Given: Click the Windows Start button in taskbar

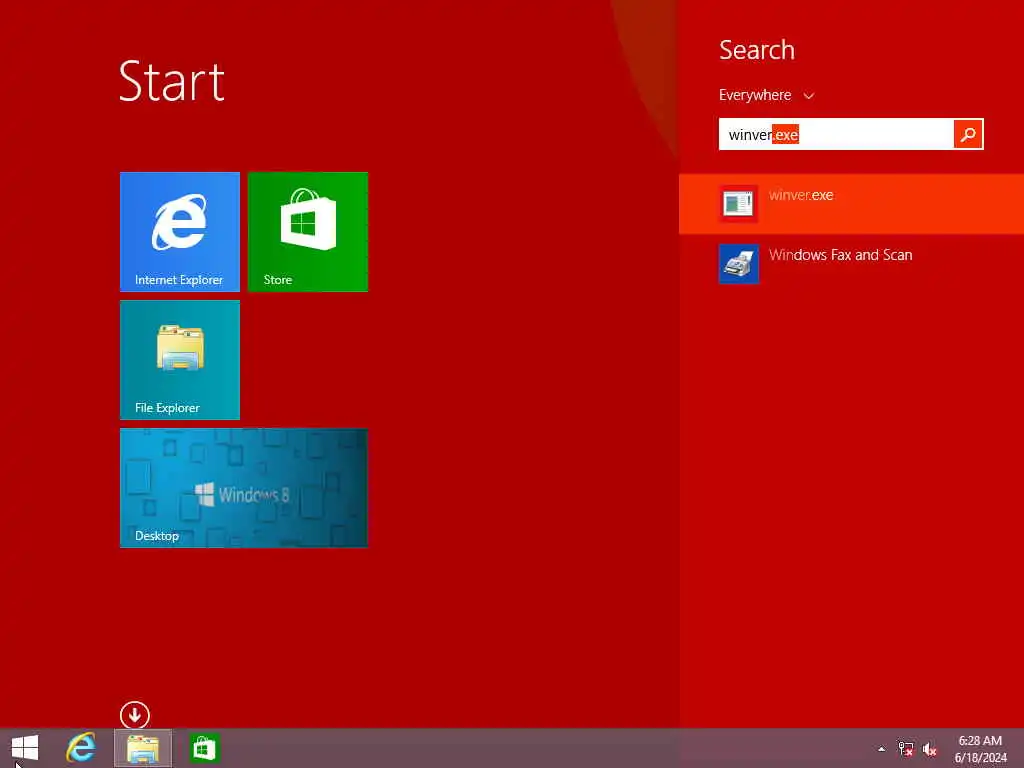Looking at the screenshot, I should coord(25,748).
